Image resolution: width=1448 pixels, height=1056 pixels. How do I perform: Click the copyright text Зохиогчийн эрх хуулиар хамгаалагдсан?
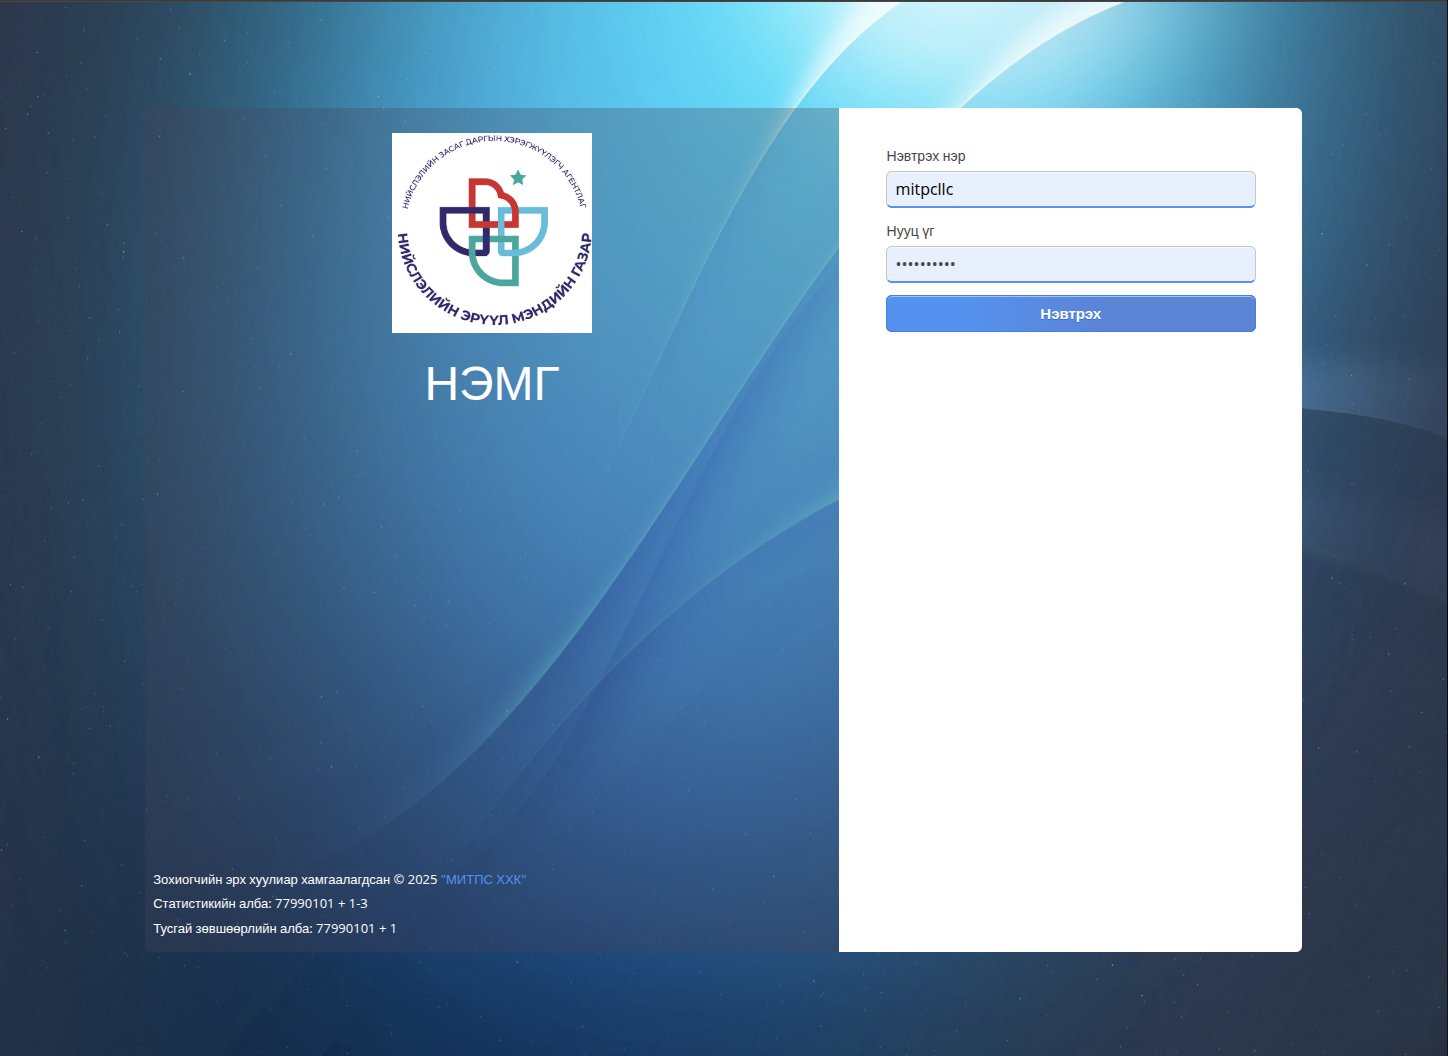coord(271,880)
